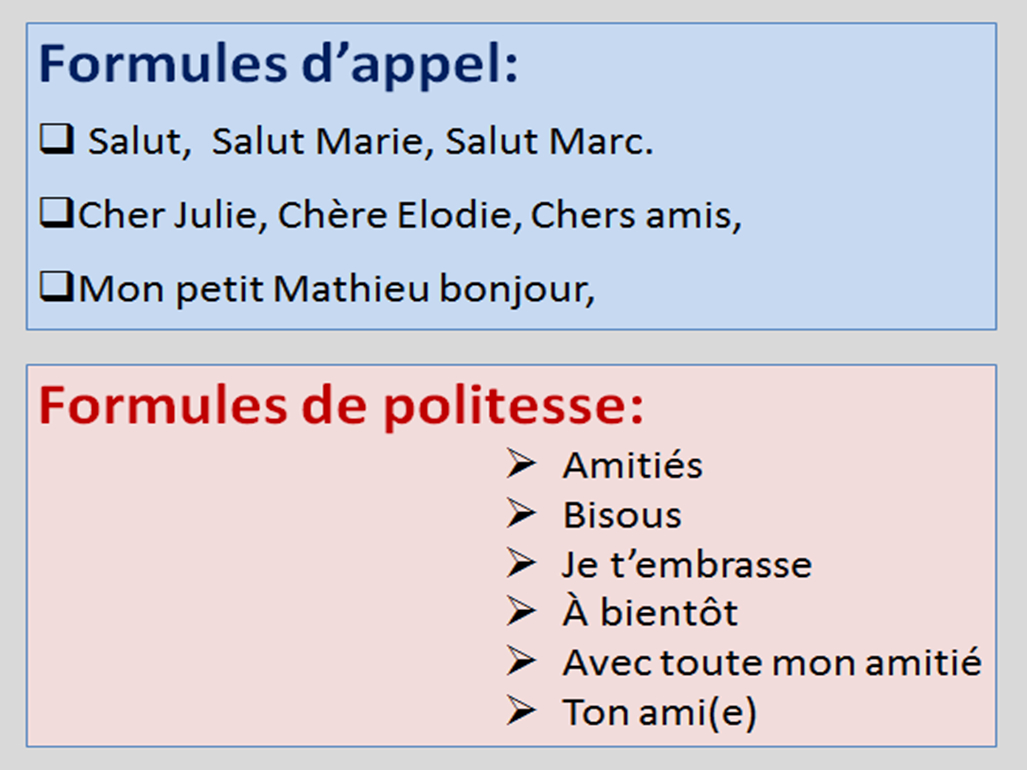Click the arrow bullet next to 'À bientôt'
1027x770 pixels.
[x=521, y=612]
